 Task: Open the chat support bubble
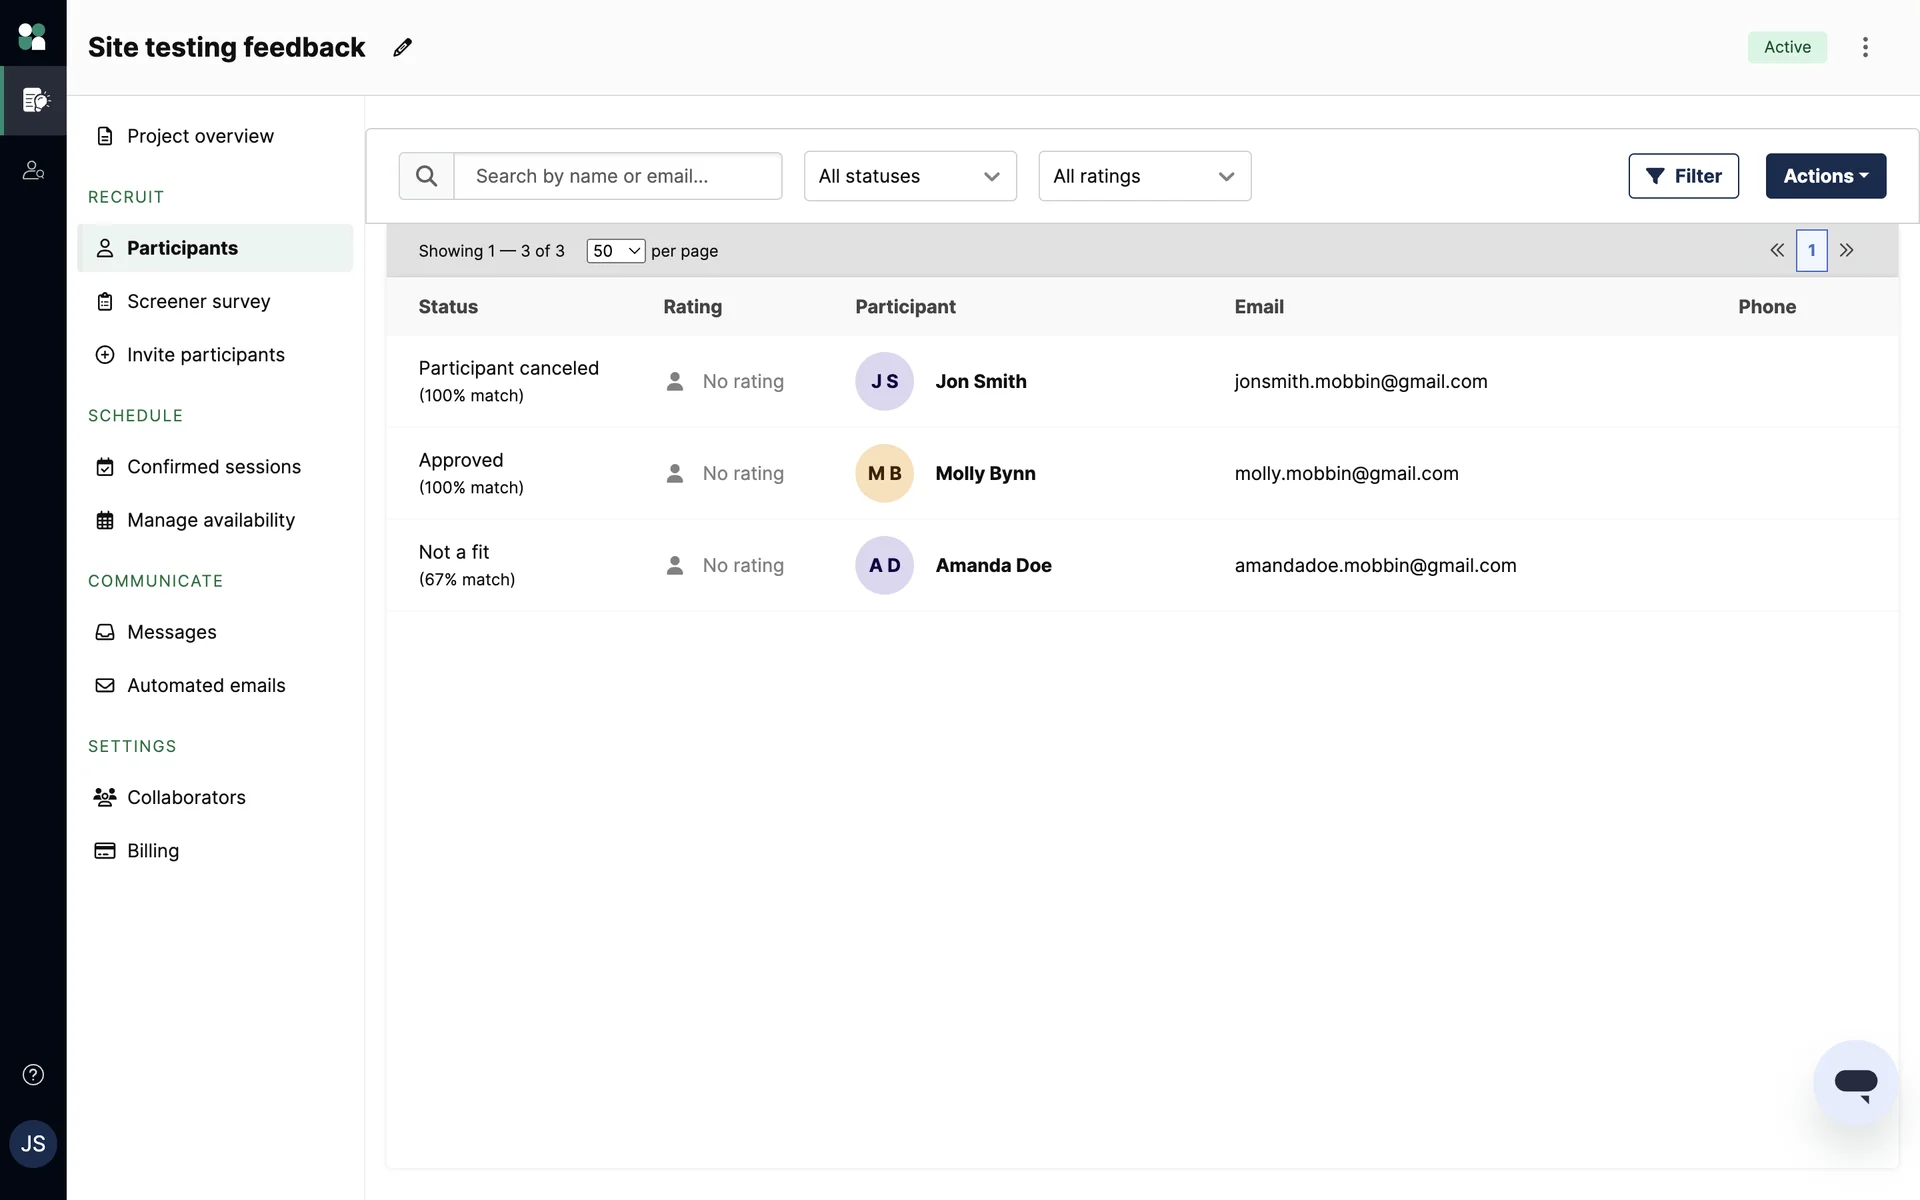(1855, 1082)
